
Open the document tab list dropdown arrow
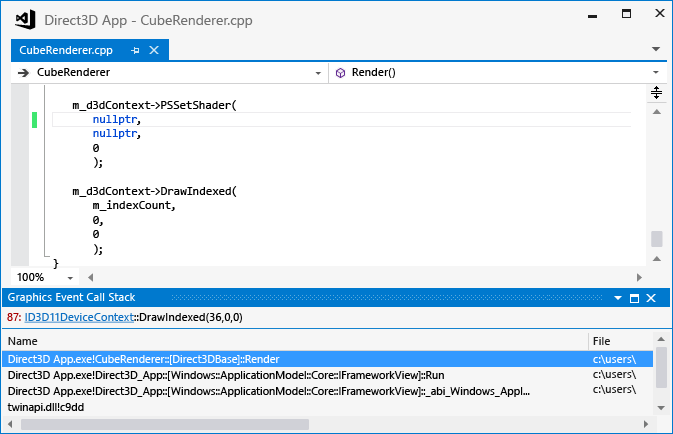(655, 49)
